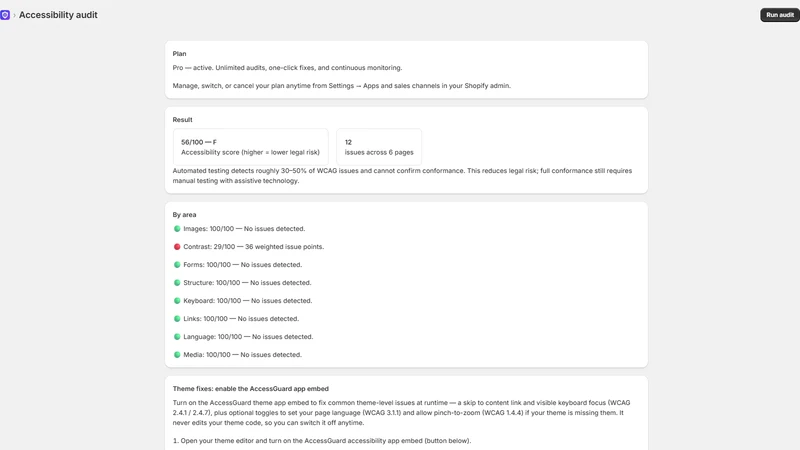Click the green dot beside Media
The width and height of the screenshot is (800, 450).
(x=177, y=355)
